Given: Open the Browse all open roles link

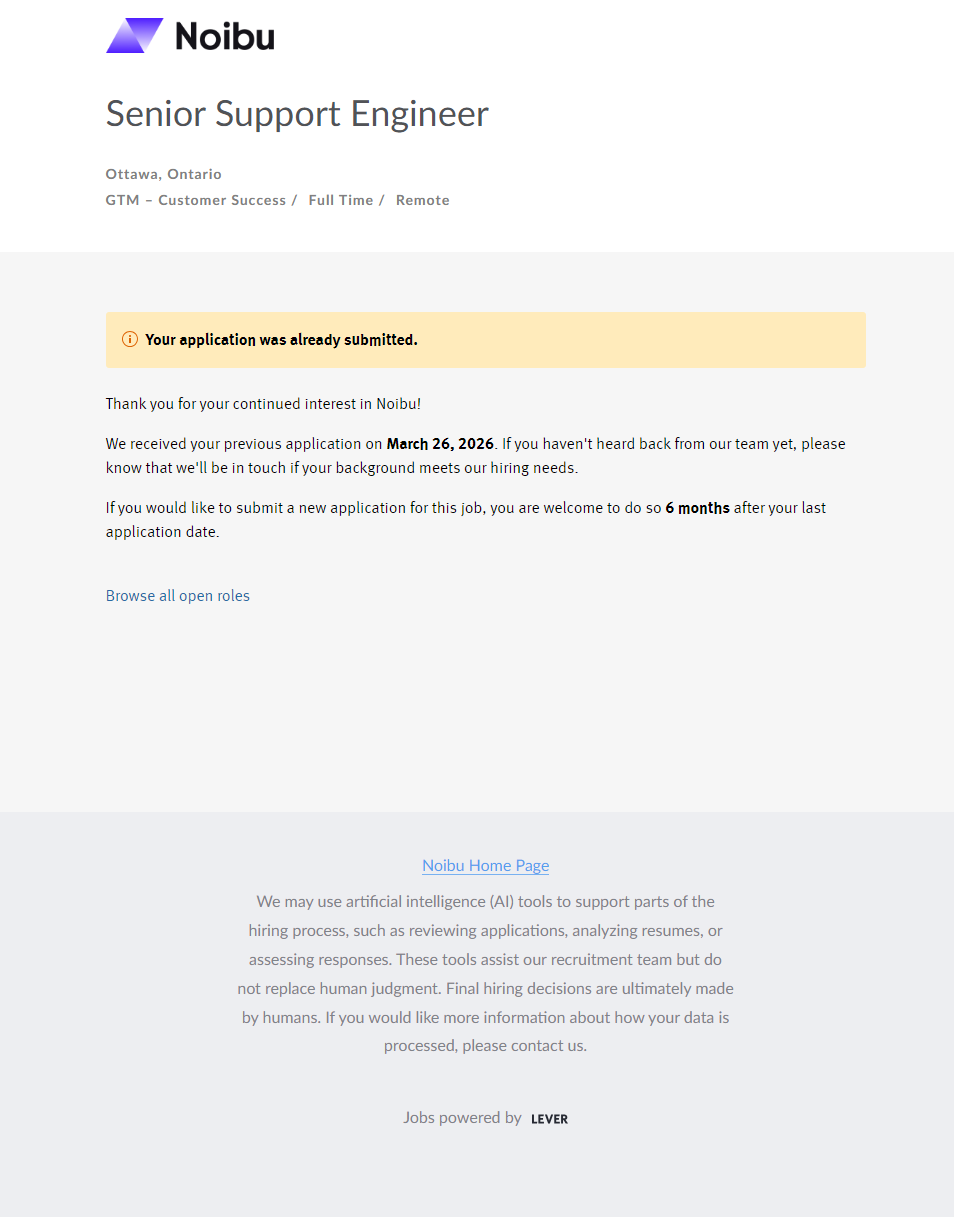Looking at the screenshot, I should (178, 596).
